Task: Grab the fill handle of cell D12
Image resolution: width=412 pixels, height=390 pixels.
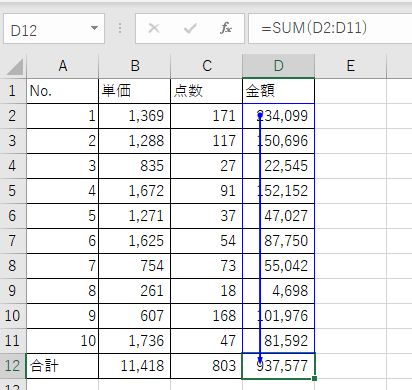Action: tap(314, 378)
